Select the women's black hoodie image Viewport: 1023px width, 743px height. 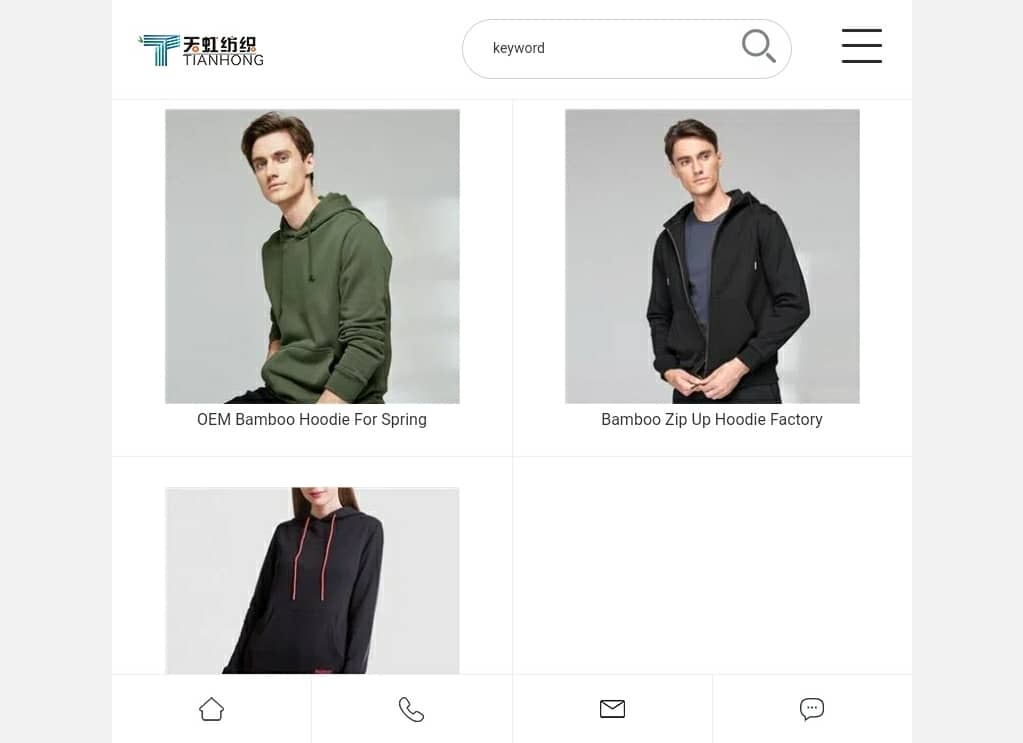(x=312, y=581)
